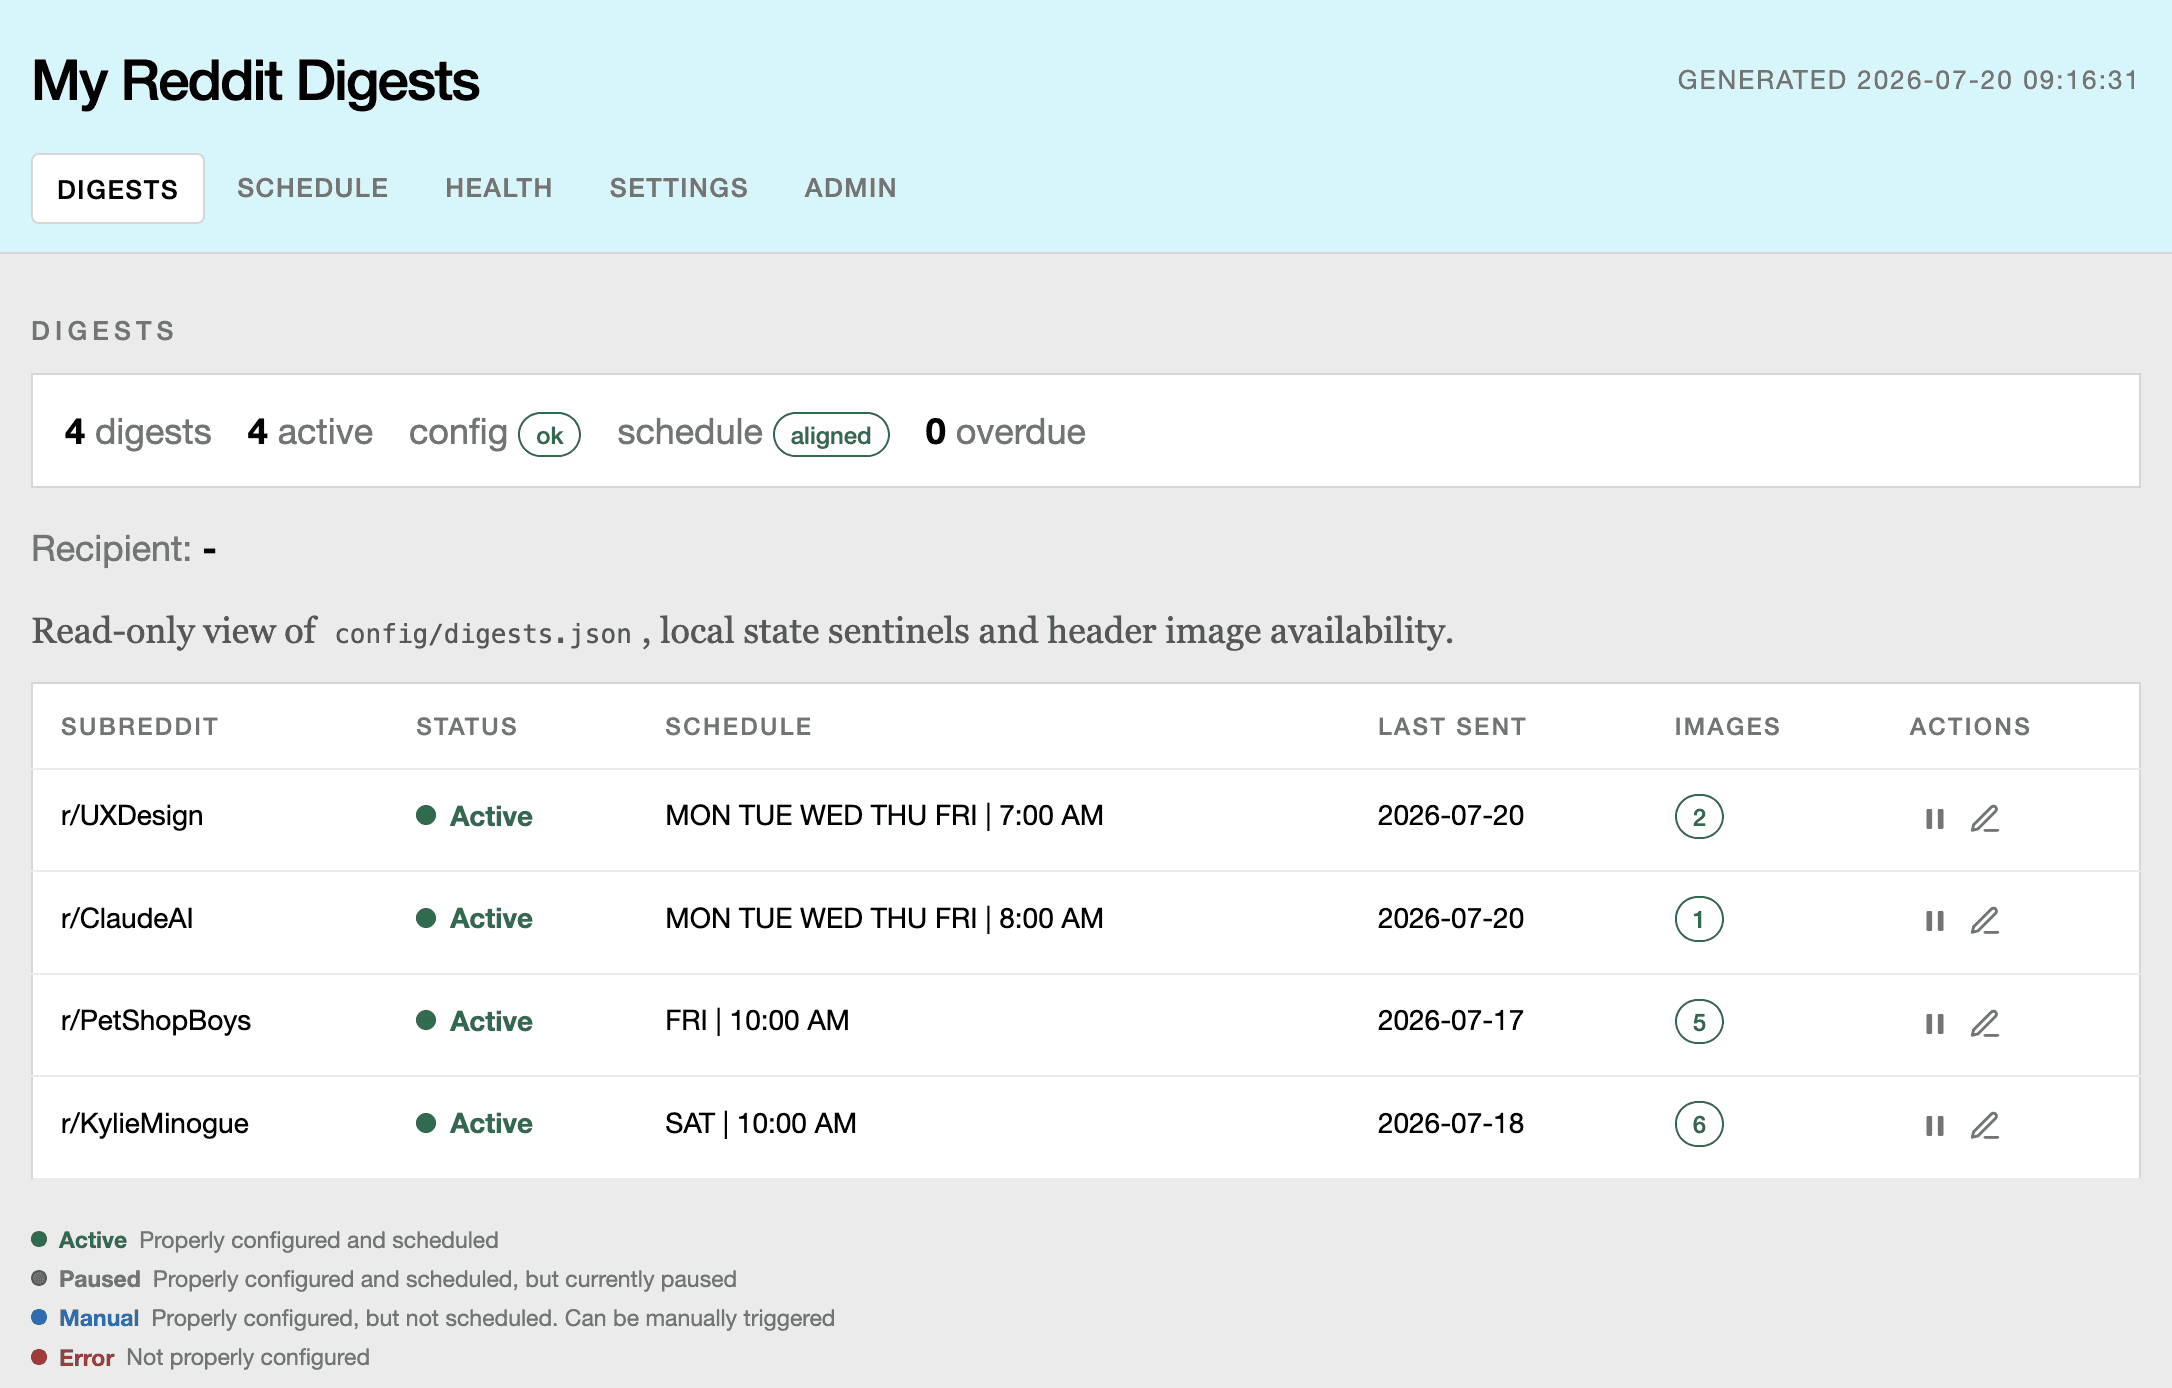Select the r/UXDesign subreddit name
The image size is (2172, 1388).
coord(132,816)
